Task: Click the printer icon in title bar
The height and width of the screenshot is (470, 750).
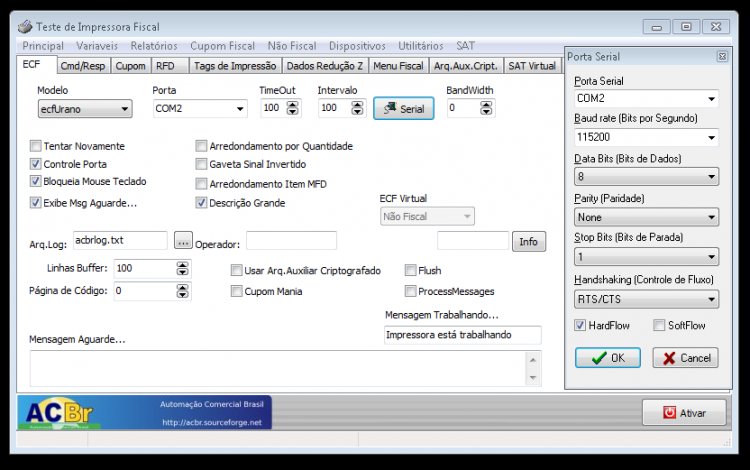Action: coord(25,27)
